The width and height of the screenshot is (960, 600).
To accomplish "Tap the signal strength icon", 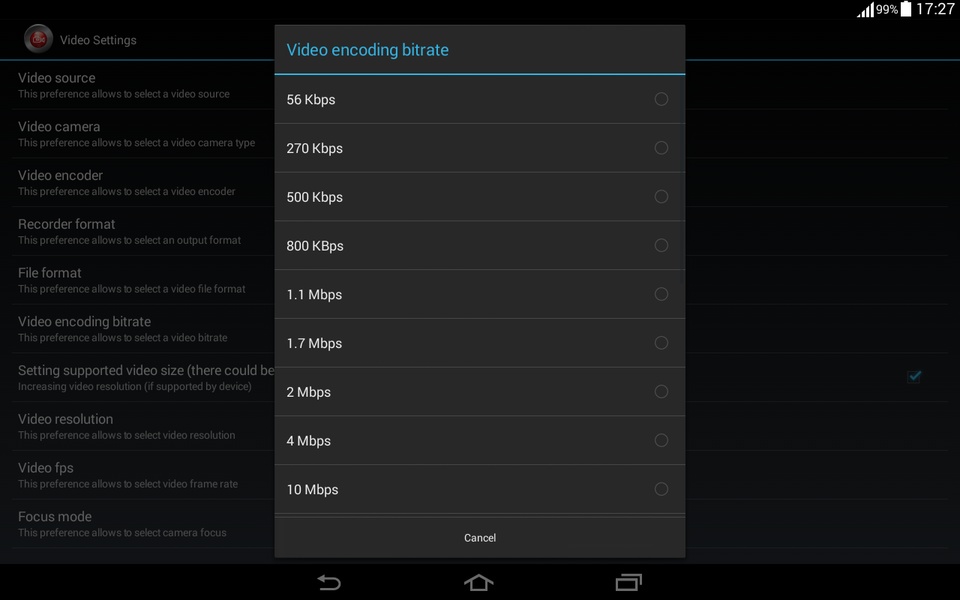I will click(865, 10).
